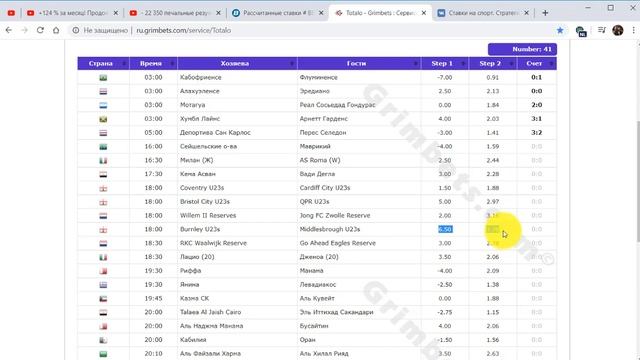Click the 'Number: 41' button
Screen dimensions: 640x360
tap(522, 49)
